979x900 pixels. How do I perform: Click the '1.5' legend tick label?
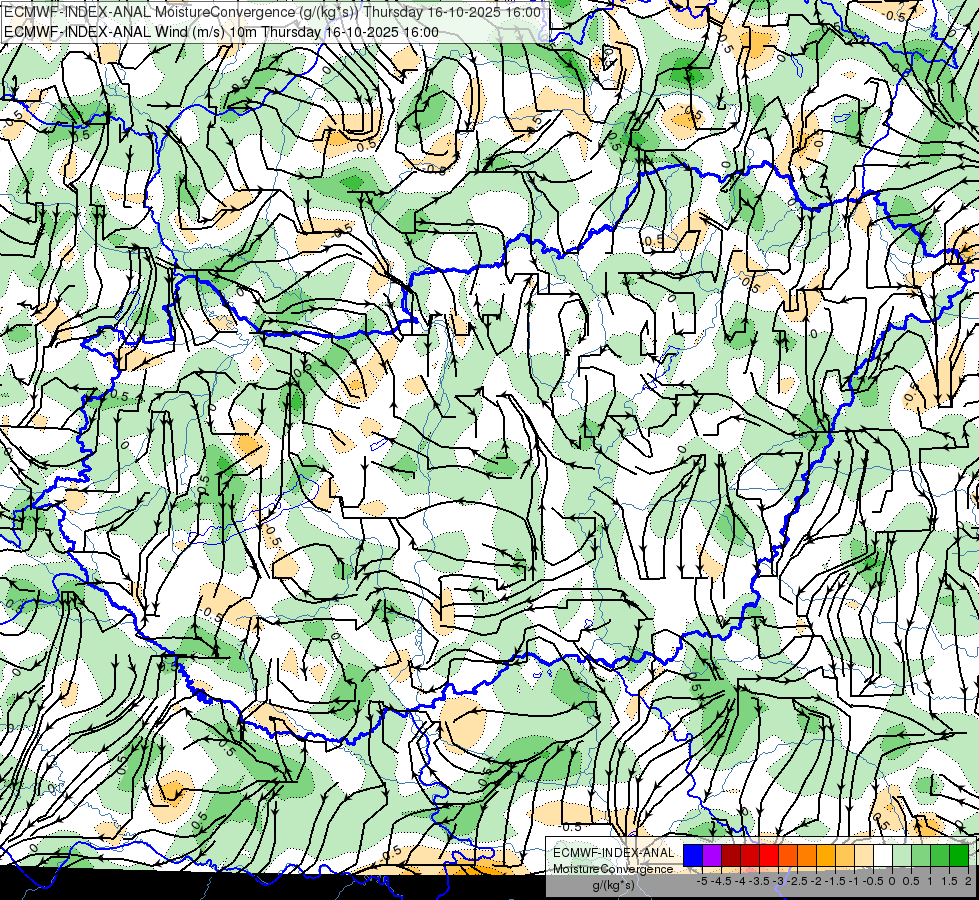click(948, 881)
